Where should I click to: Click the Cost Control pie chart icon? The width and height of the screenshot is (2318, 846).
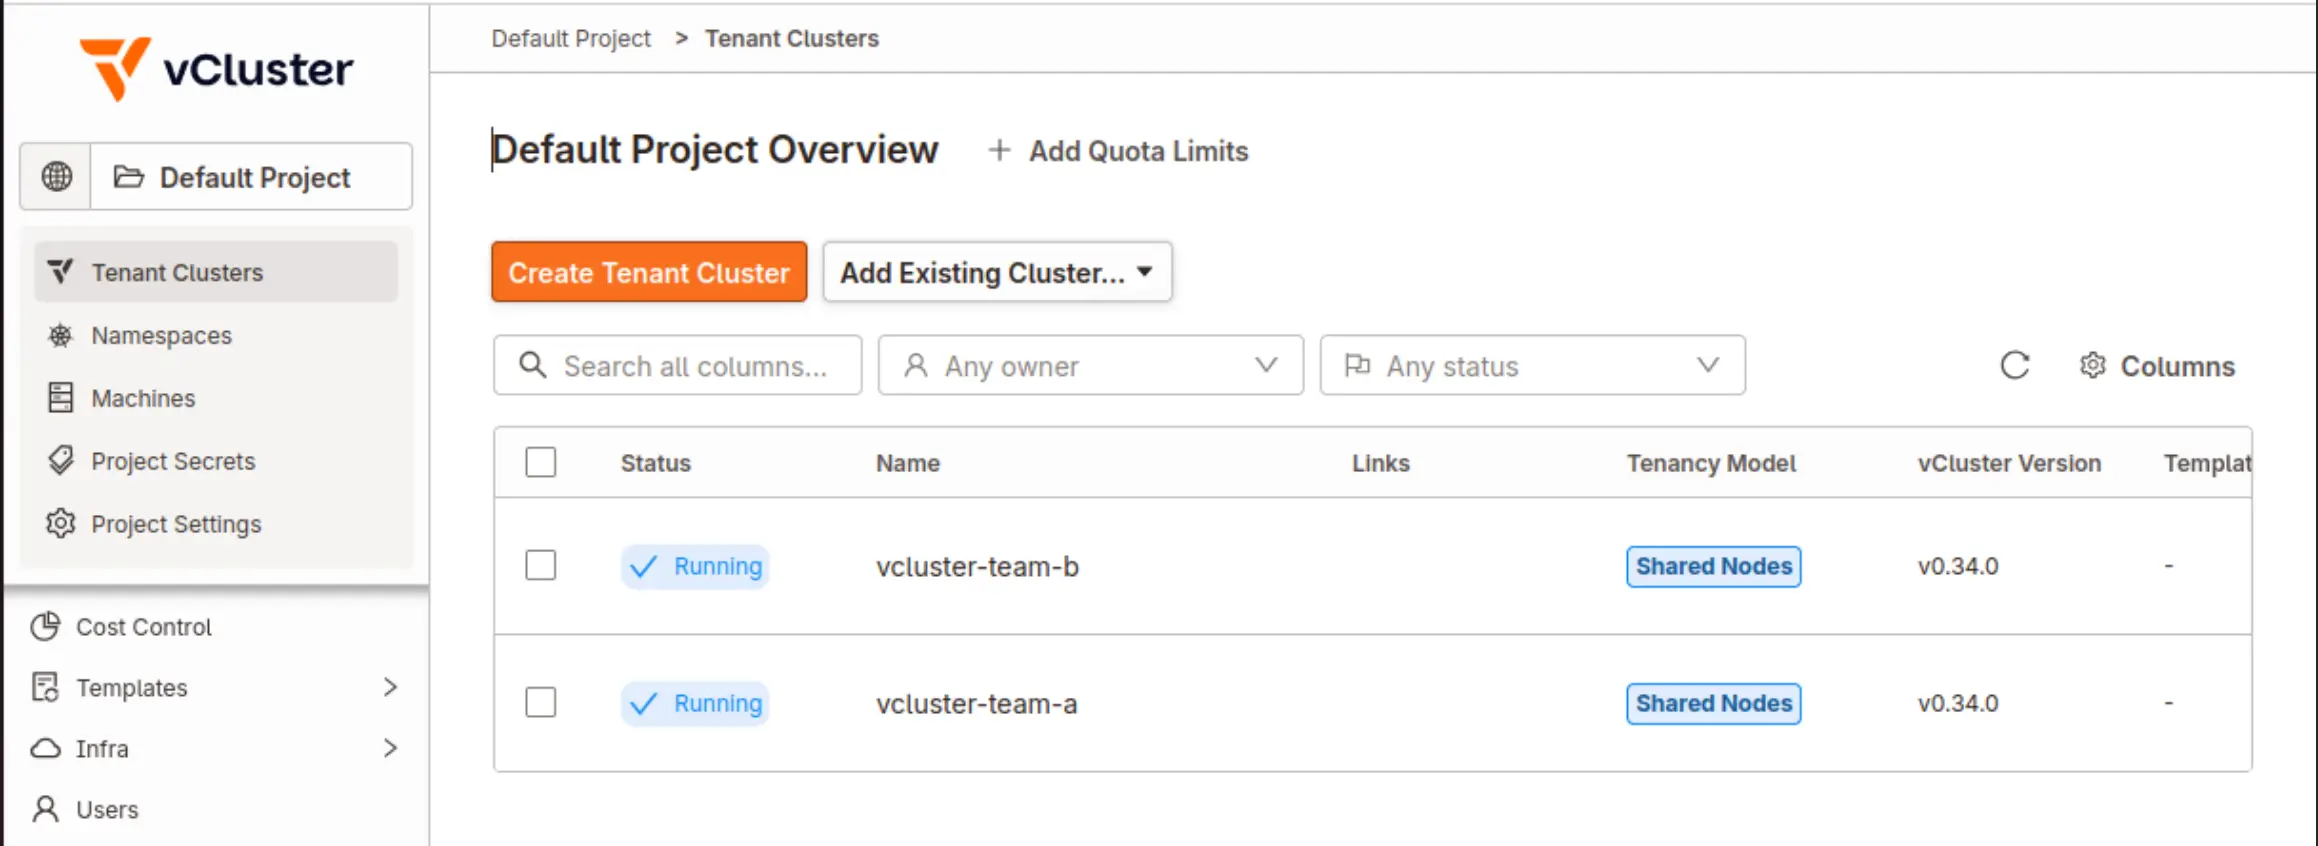45,626
